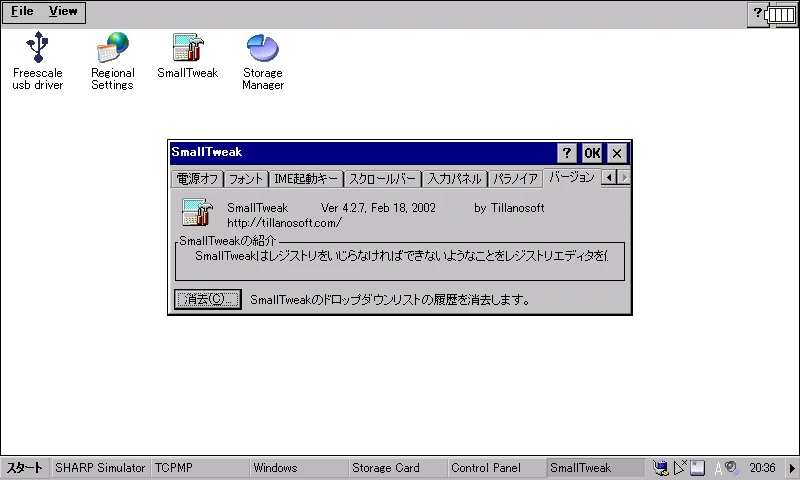Click the storage card tray icon
This screenshot has width=800, height=480.
coord(697,467)
